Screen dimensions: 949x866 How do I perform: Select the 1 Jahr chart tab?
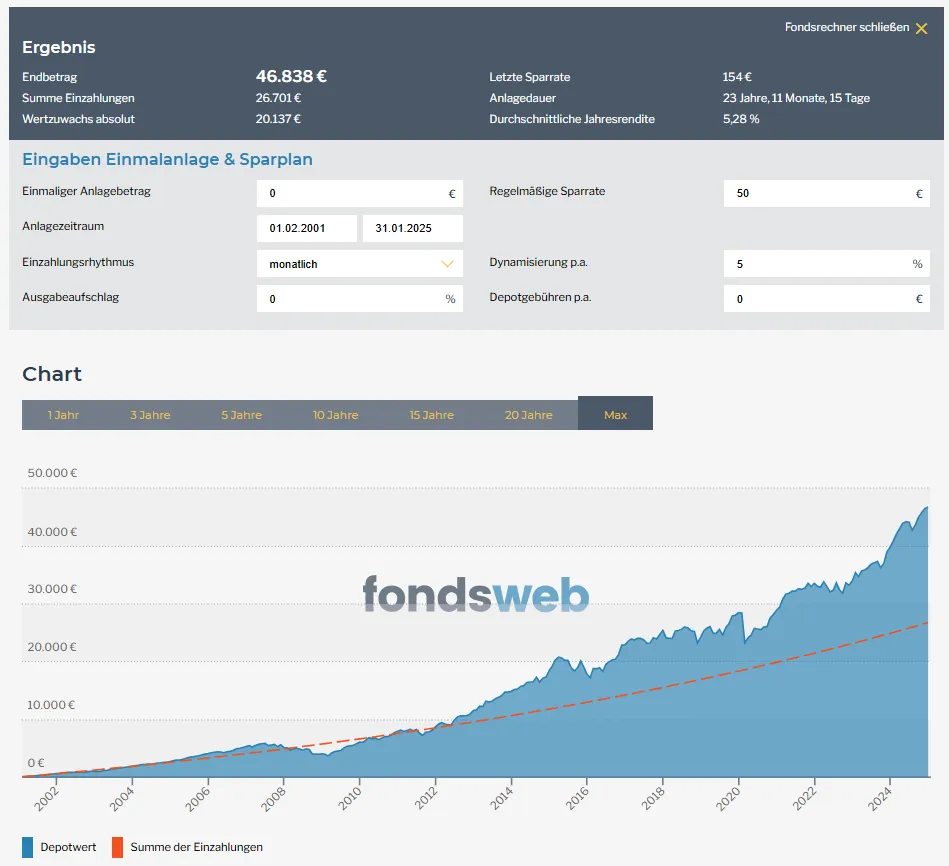[64, 415]
